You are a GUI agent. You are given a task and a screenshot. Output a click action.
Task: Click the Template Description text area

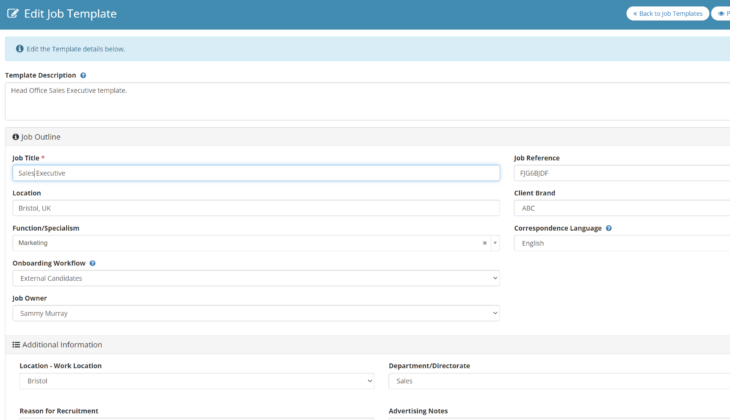(365, 100)
